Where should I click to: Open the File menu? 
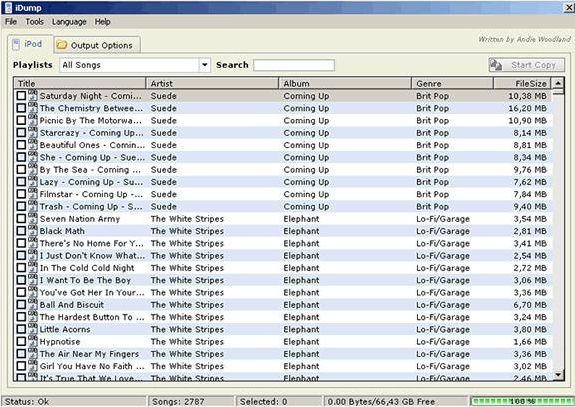(x=11, y=22)
